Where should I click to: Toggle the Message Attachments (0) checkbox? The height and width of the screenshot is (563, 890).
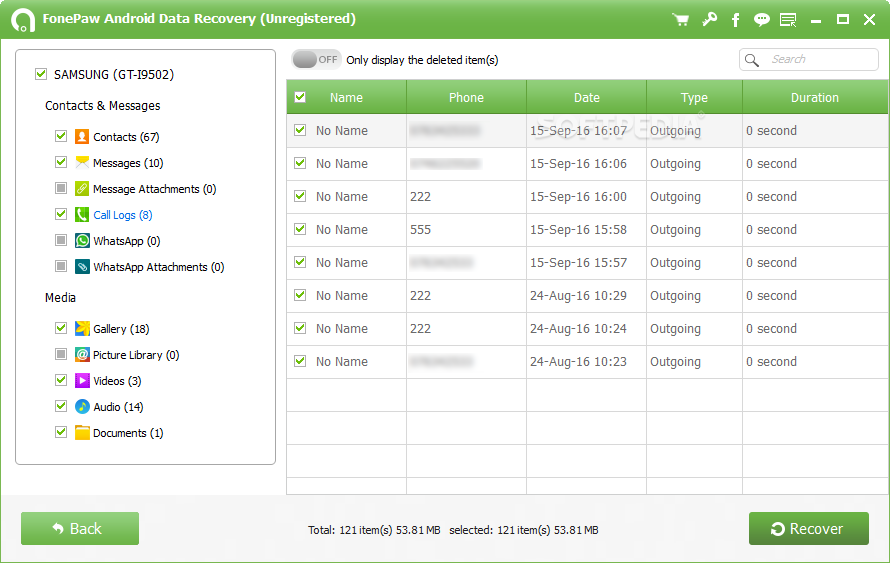(x=61, y=188)
